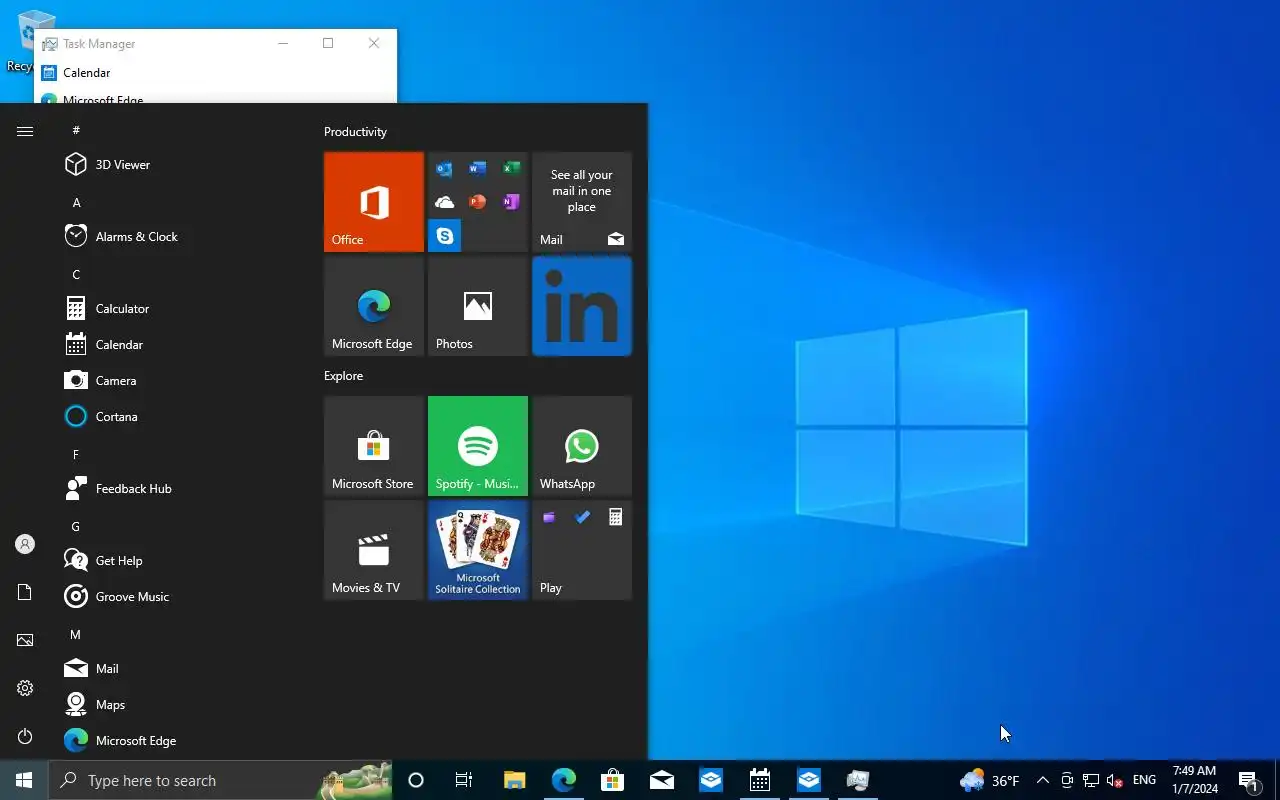
Task: Launch Outlook from the Office folder tile
Action: (x=444, y=169)
